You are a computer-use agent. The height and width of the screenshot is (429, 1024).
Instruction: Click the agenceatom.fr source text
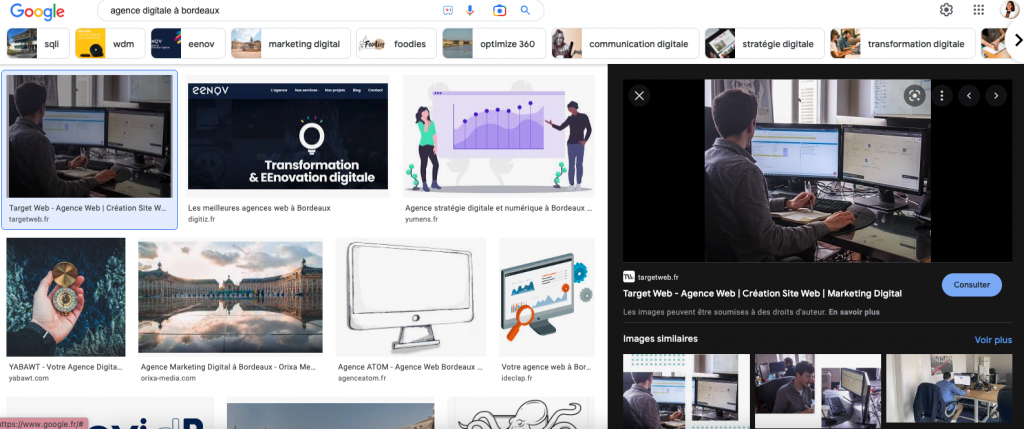coord(364,378)
